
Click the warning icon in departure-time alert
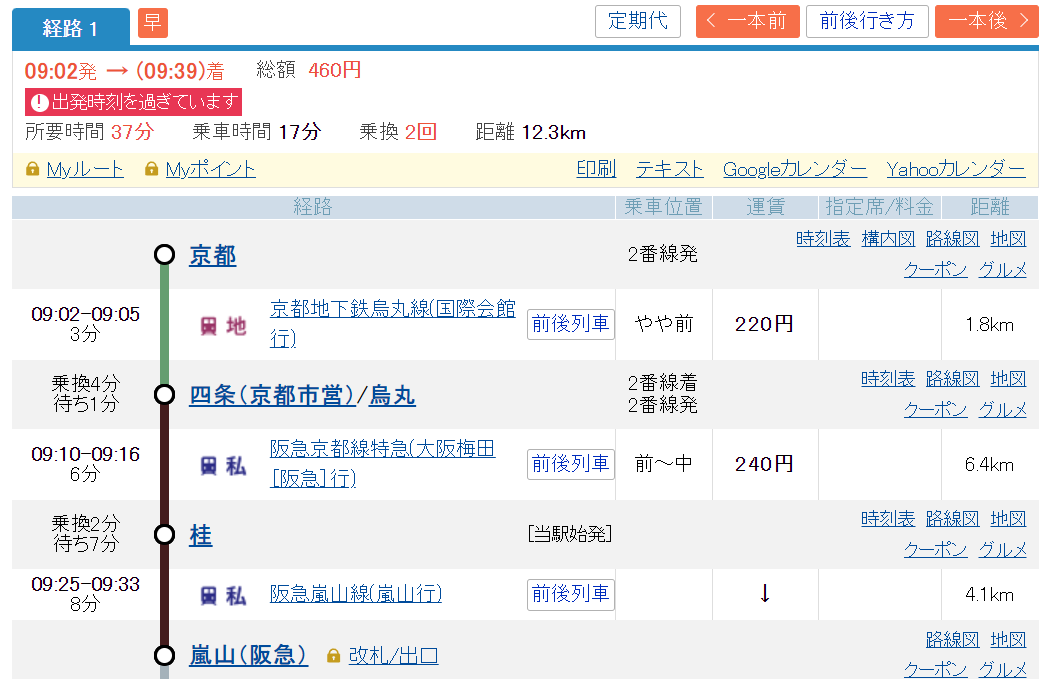(x=39, y=102)
